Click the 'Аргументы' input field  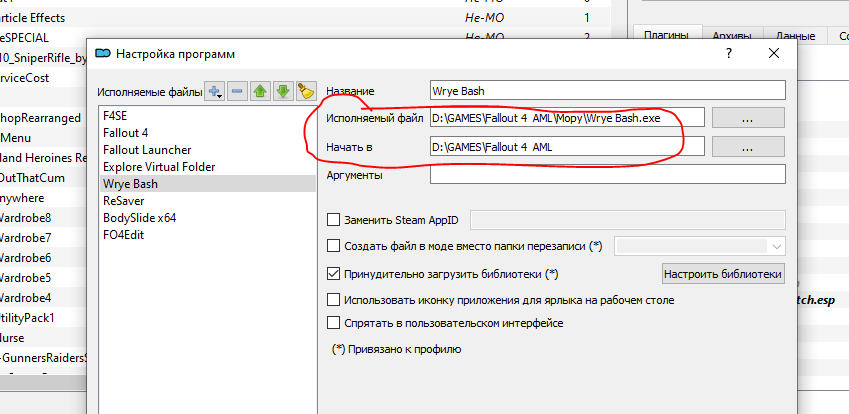[x=607, y=175]
